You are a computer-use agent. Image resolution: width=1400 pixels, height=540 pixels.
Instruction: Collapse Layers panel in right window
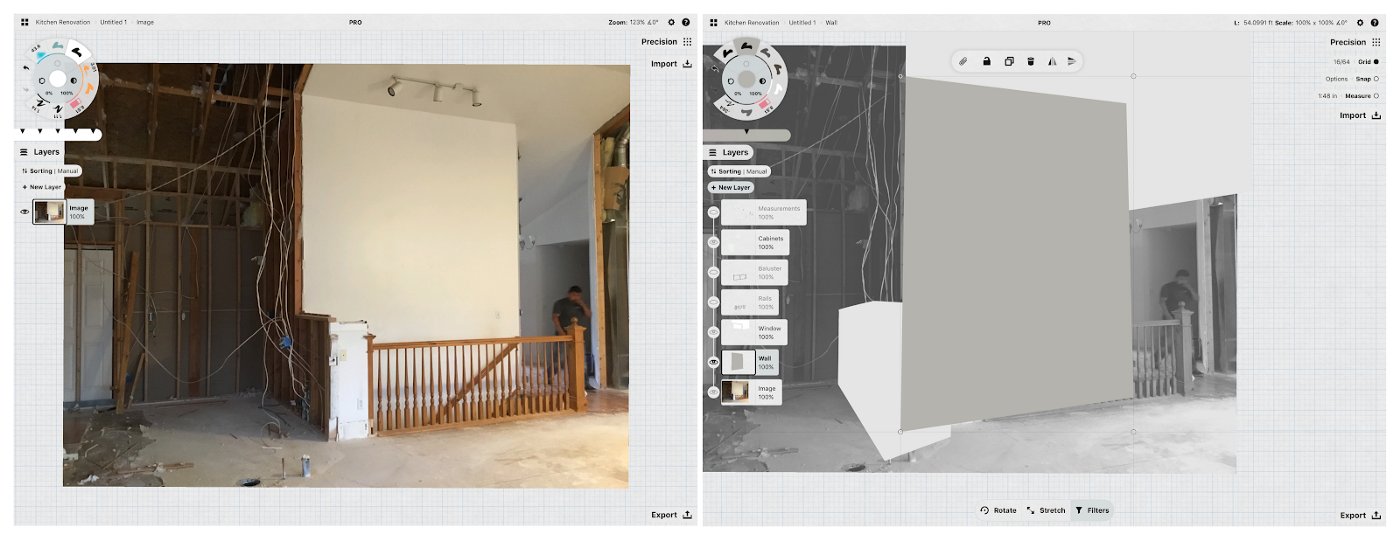[728, 152]
